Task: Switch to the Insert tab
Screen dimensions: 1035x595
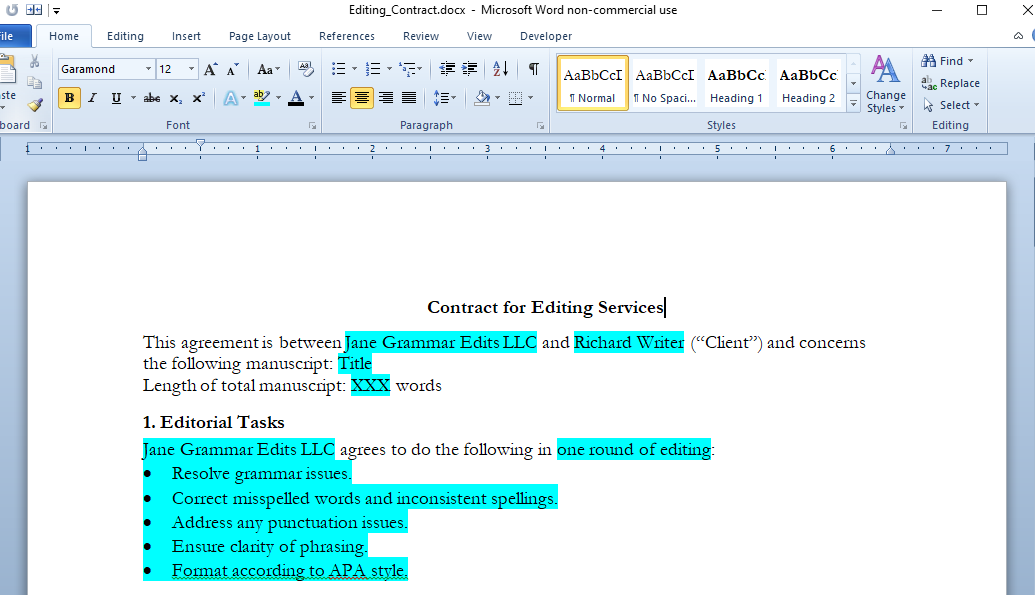Action: tap(186, 36)
